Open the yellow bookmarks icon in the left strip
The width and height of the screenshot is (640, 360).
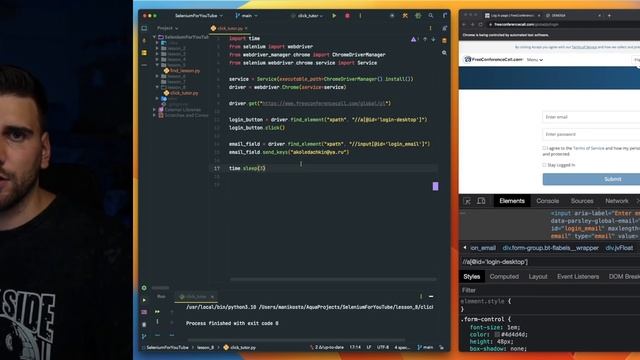(144, 53)
